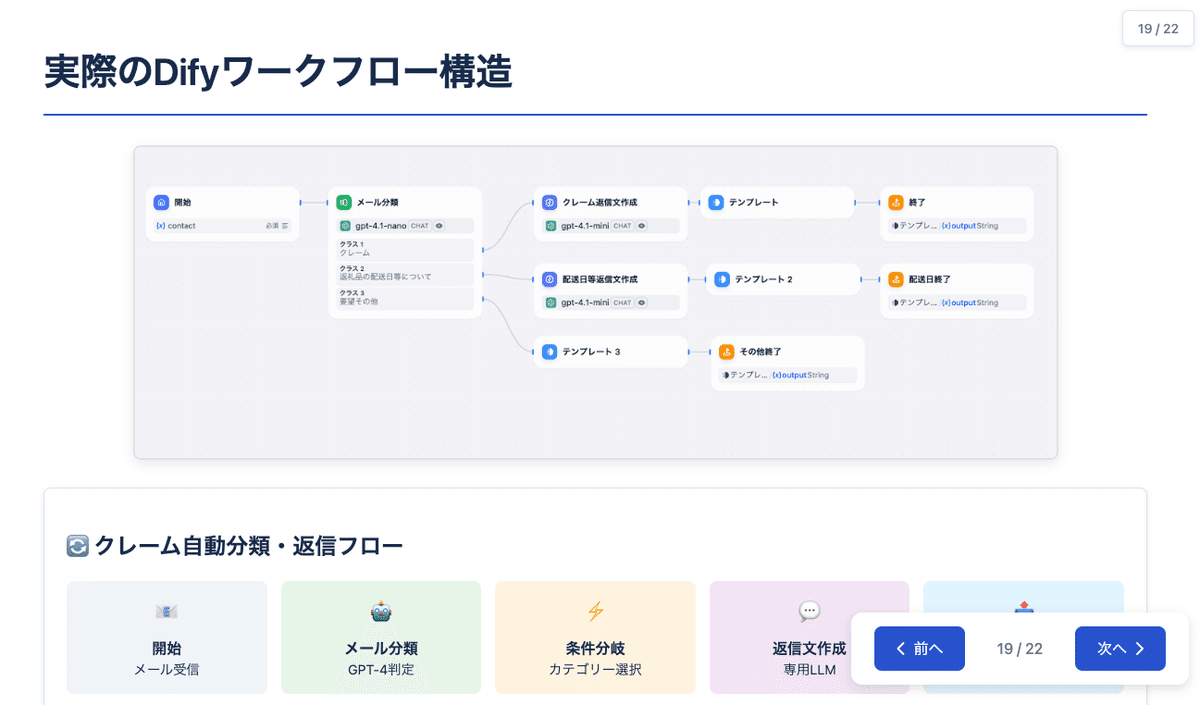The image size is (1200, 705).
Task: Open the クレーム返信文作成 LLM node icon
Action: pos(549,202)
